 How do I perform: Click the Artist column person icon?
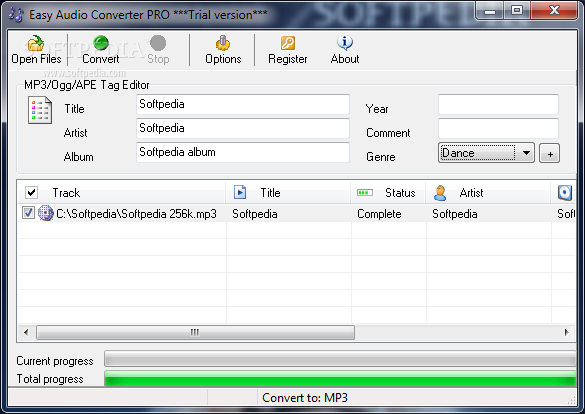coord(440,193)
